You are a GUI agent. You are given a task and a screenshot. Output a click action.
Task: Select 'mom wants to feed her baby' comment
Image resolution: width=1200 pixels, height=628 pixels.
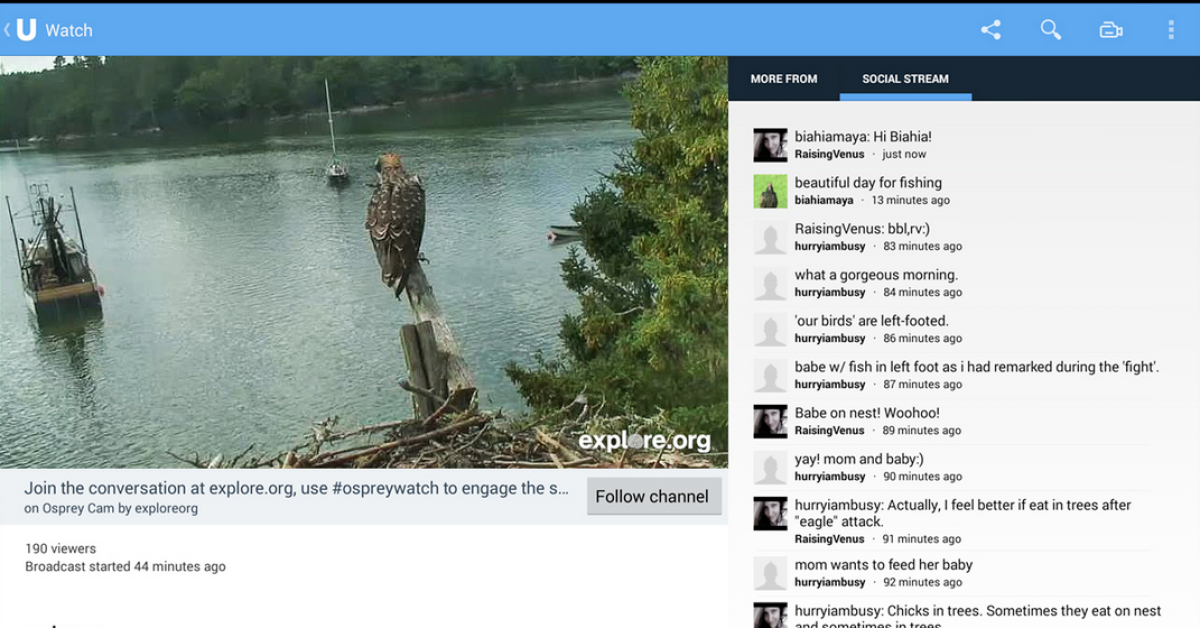click(x=883, y=565)
